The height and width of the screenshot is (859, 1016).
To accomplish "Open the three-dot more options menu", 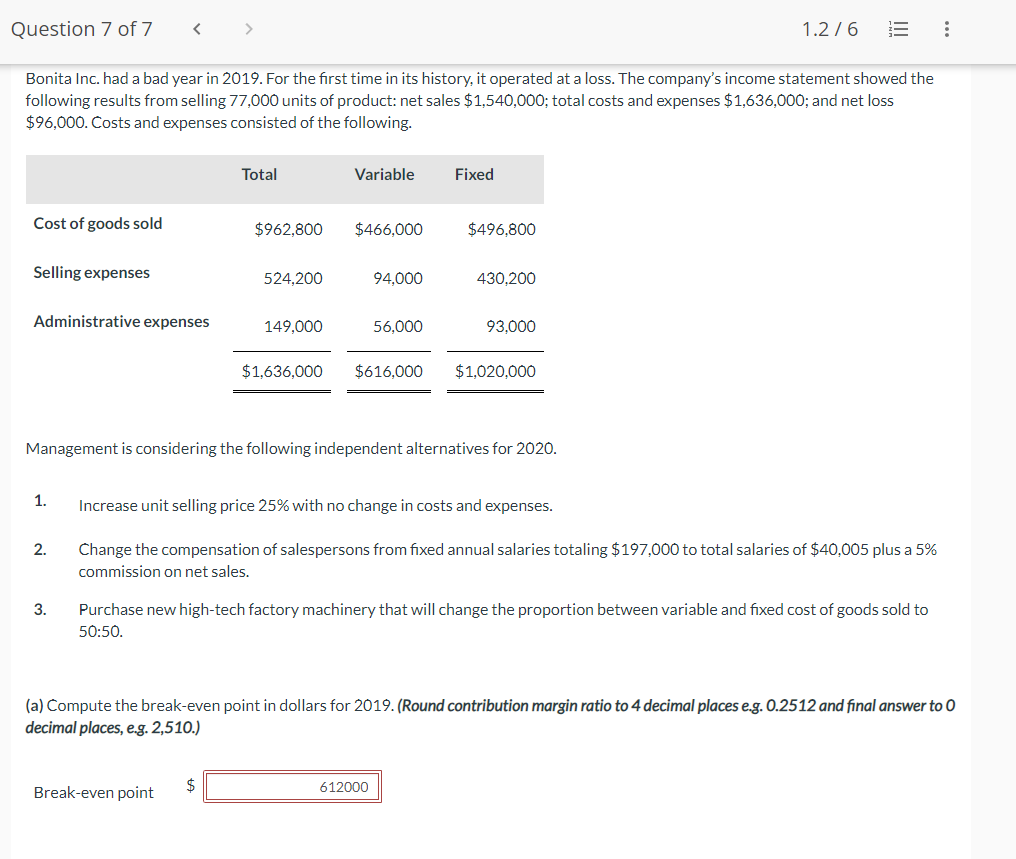I will (947, 29).
